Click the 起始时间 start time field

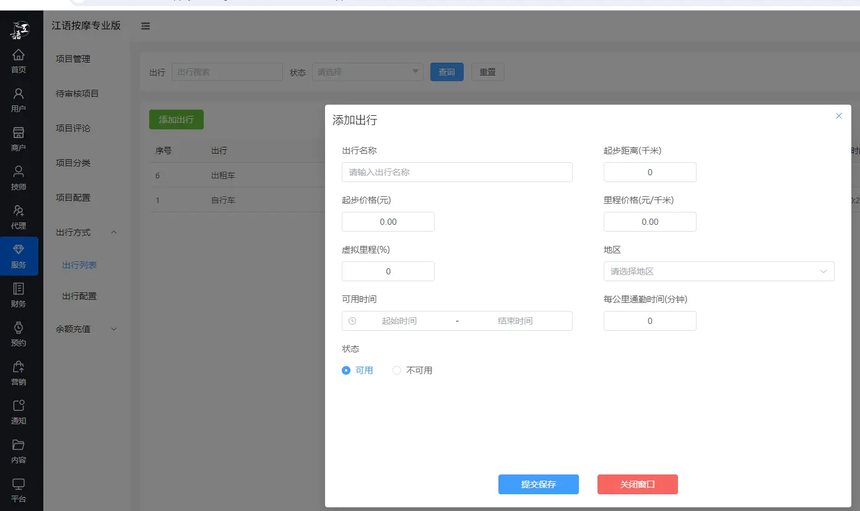tap(399, 321)
